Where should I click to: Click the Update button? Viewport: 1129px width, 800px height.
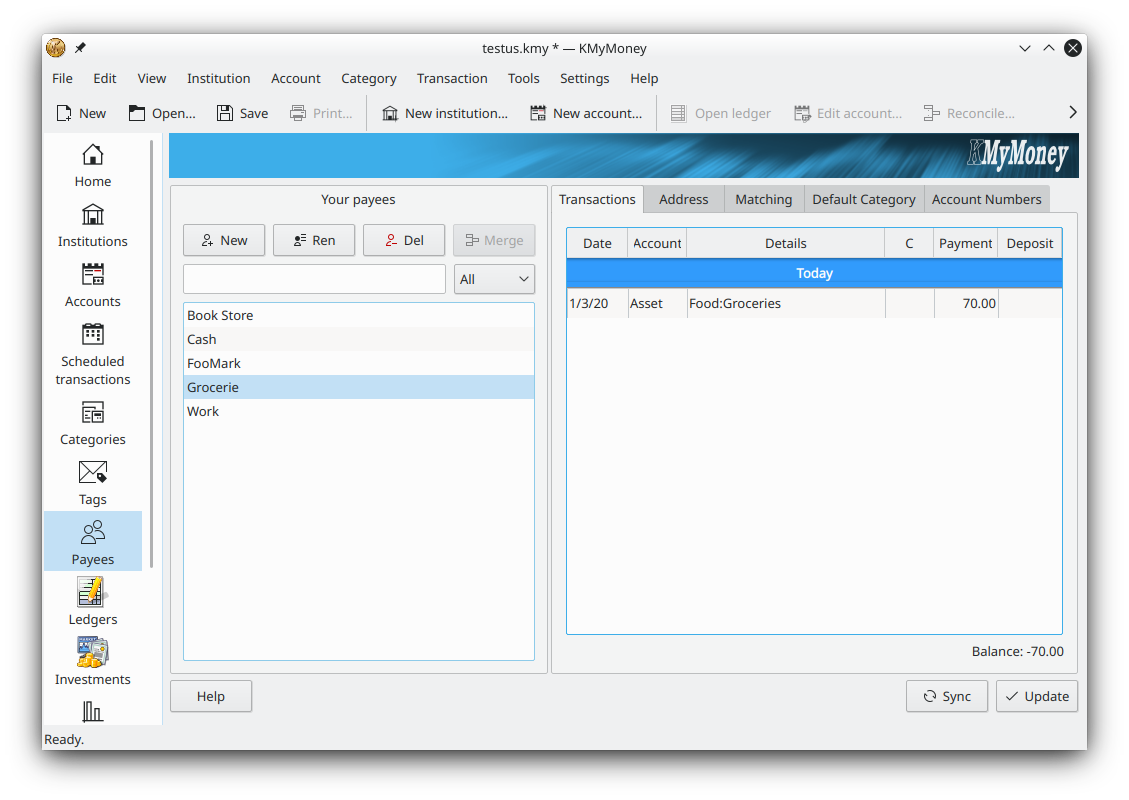pyautogui.click(x=1036, y=696)
